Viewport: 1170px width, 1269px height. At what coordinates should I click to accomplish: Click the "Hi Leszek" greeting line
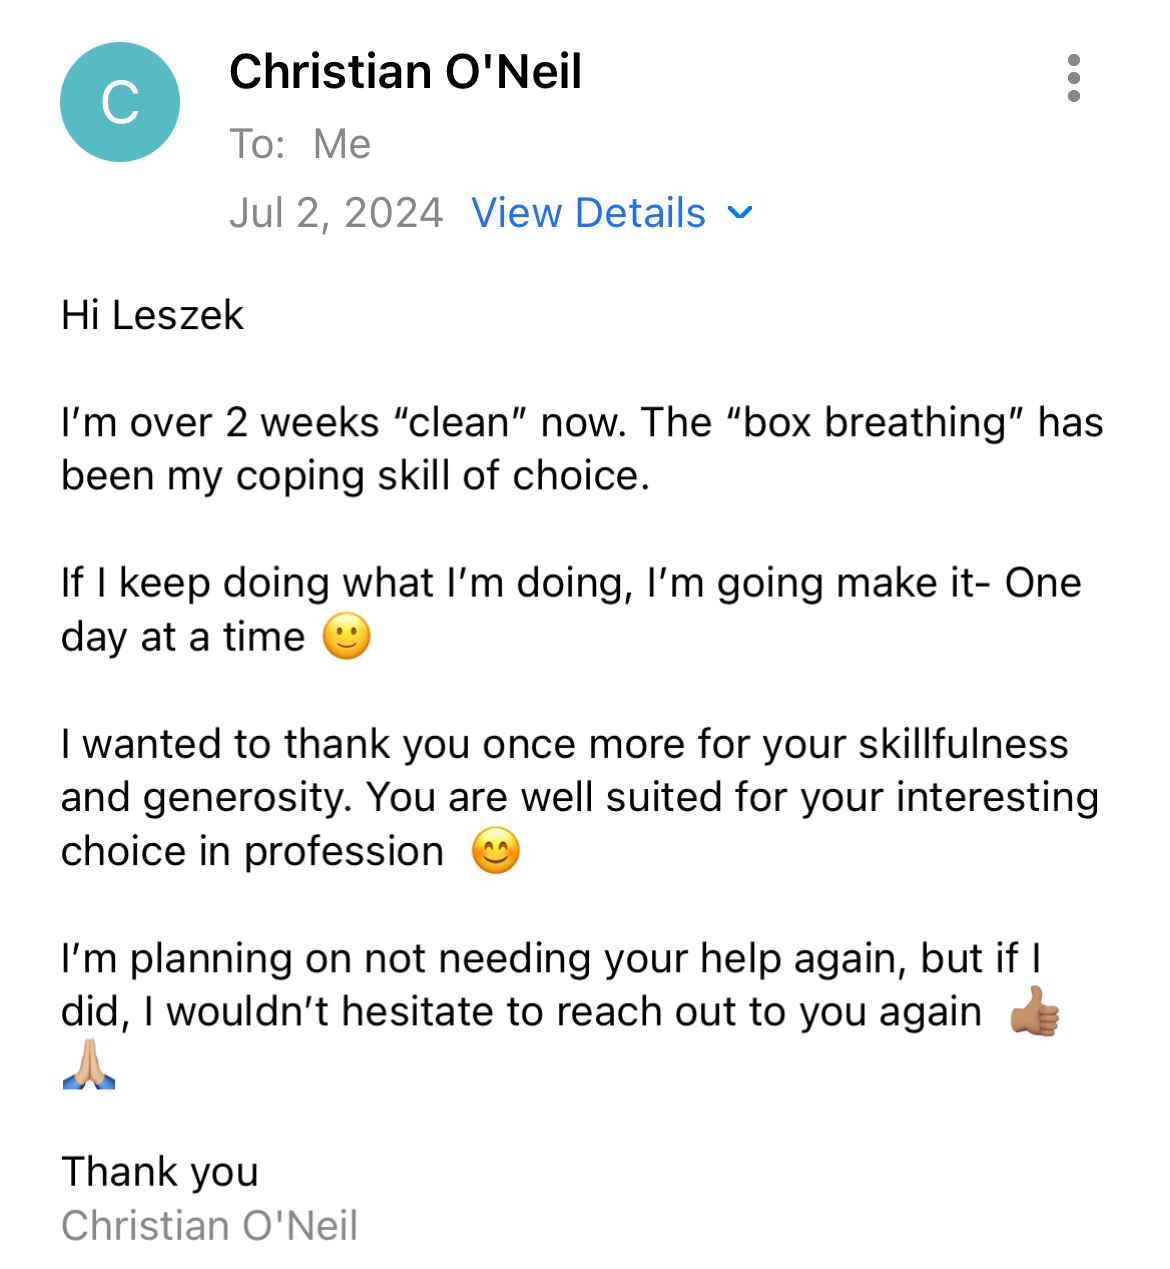pos(152,315)
